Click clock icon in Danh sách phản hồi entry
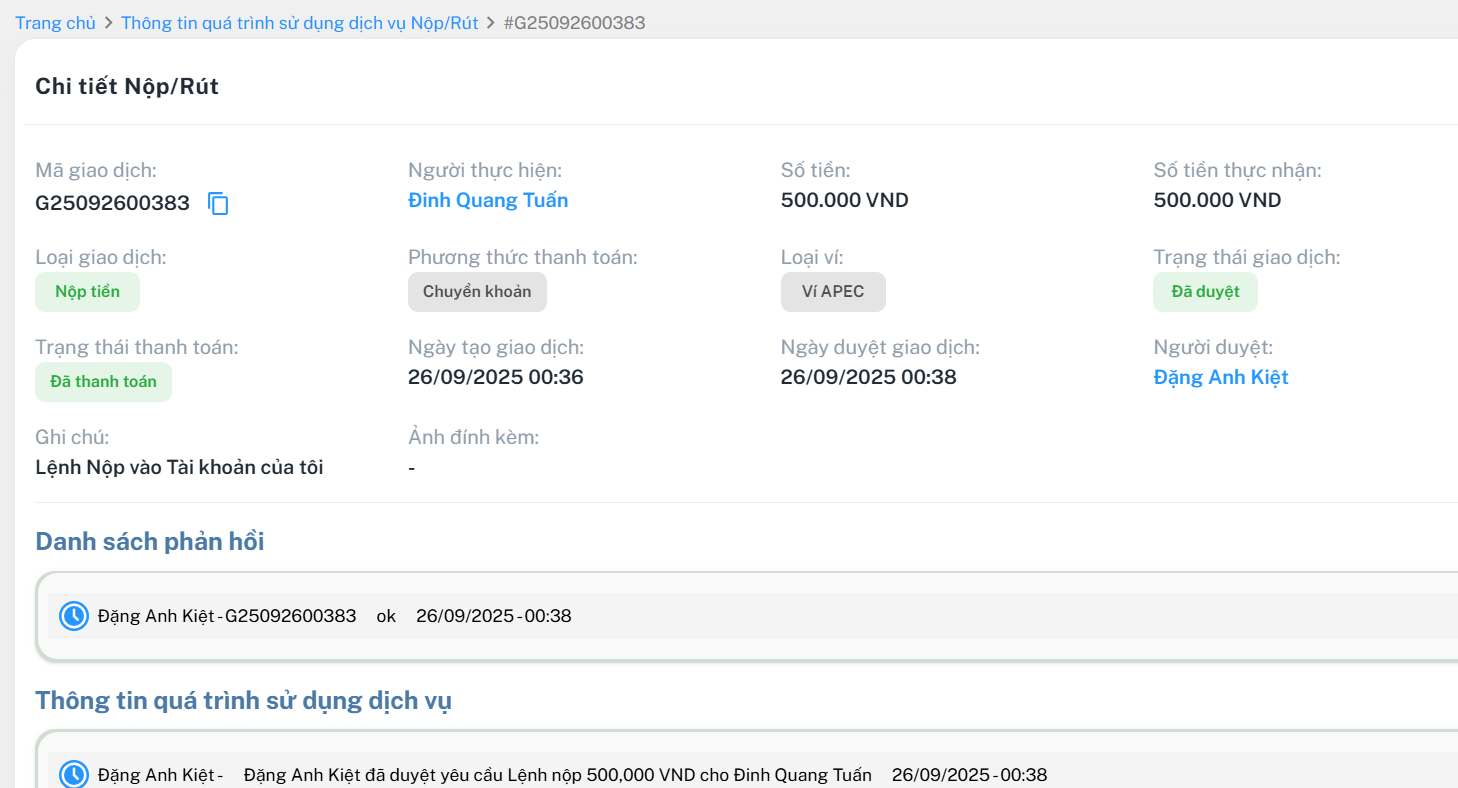This screenshot has width=1458, height=788. tap(74, 616)
